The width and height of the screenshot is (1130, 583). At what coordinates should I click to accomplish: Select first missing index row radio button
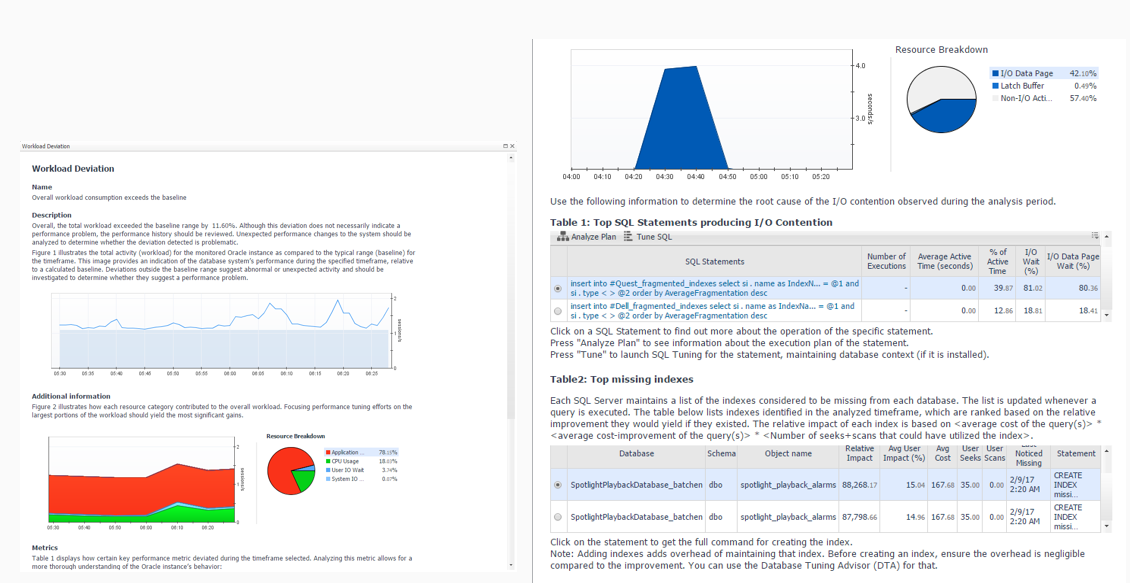pyautogui.click(x=558, y=485)
